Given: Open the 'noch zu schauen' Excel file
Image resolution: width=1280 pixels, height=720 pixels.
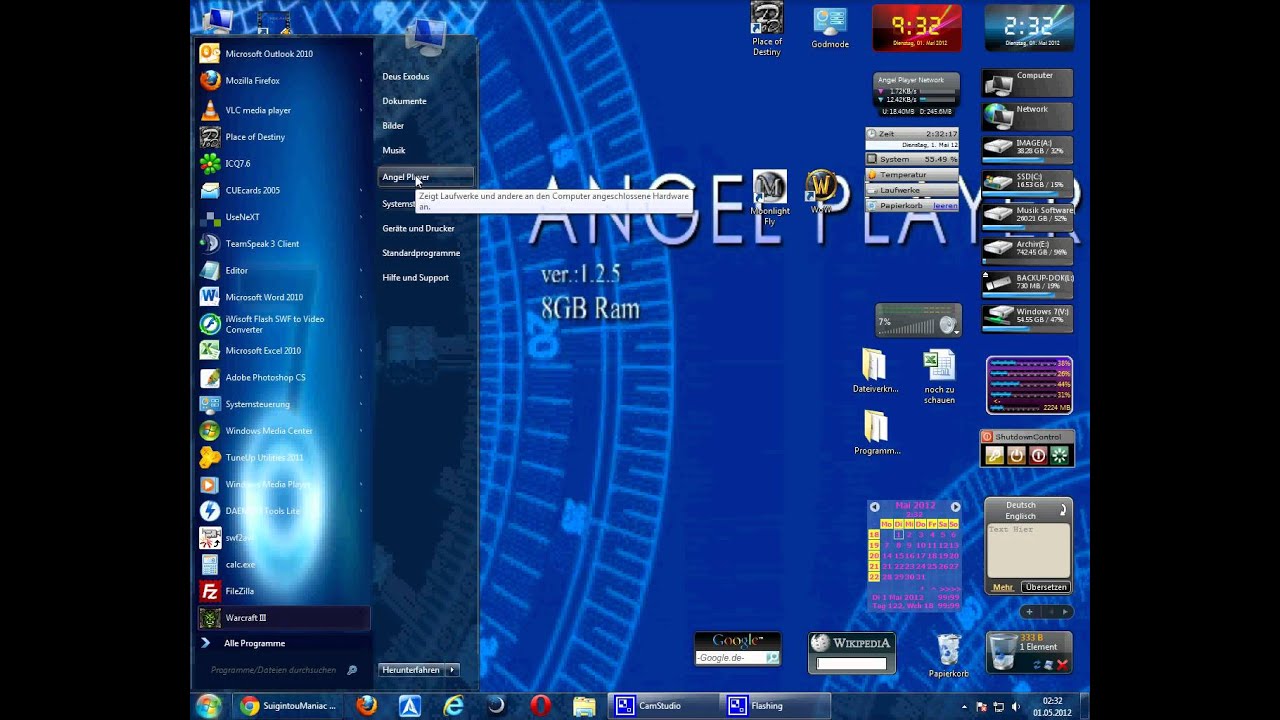Looking at the screenshot, I should pyautogui.click(x=939, y=378).
